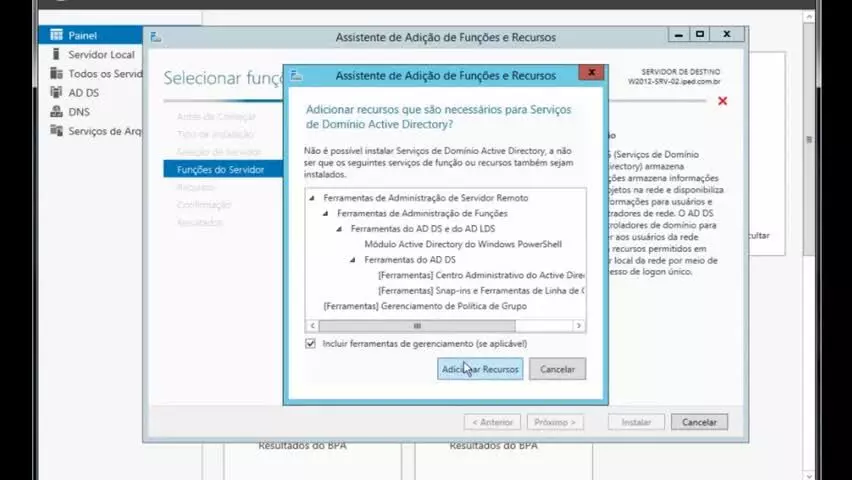Screen dimensions: 852x480
Task: Collapse Ferramentas do AD DS e do AD LDS
Action: coord(340,229)
